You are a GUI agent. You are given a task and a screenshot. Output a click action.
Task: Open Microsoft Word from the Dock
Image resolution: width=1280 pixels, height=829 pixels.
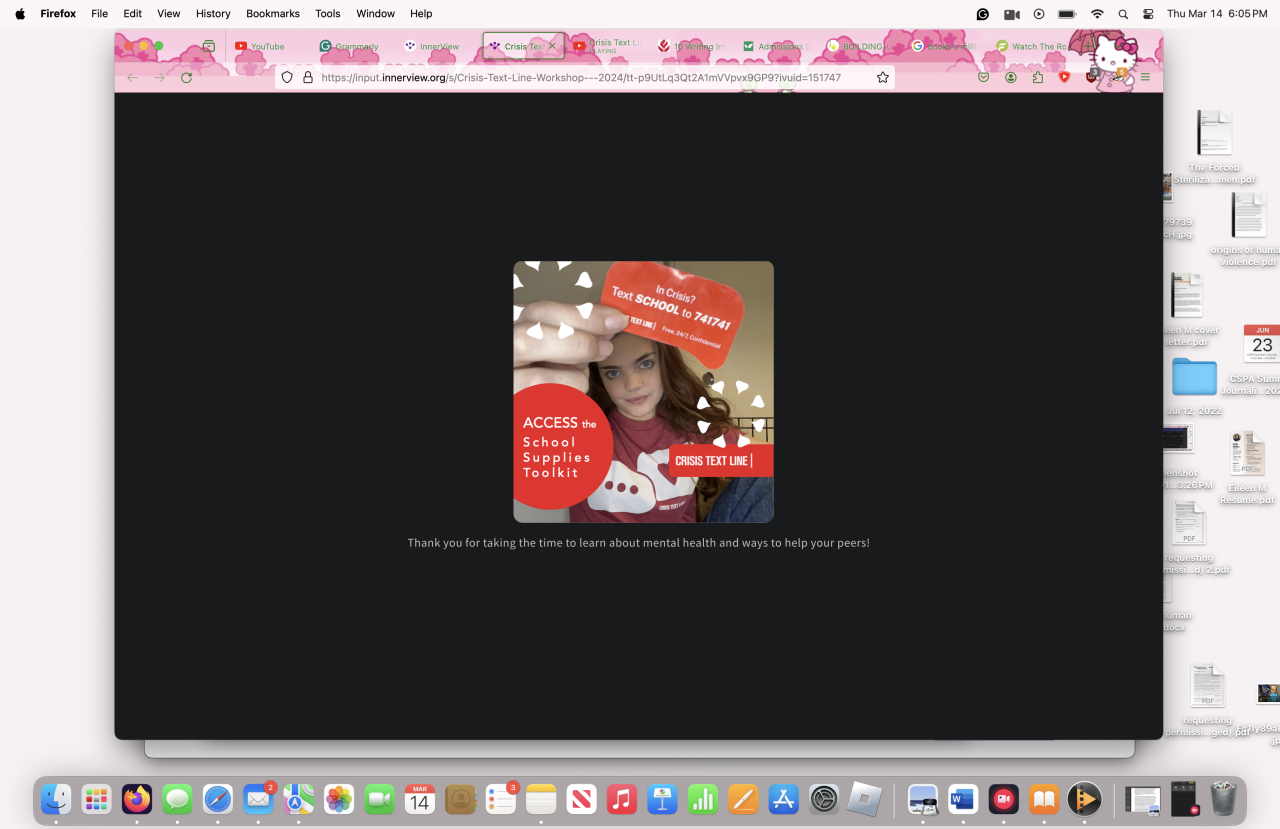pyautogui.click(x=963, y=799)
